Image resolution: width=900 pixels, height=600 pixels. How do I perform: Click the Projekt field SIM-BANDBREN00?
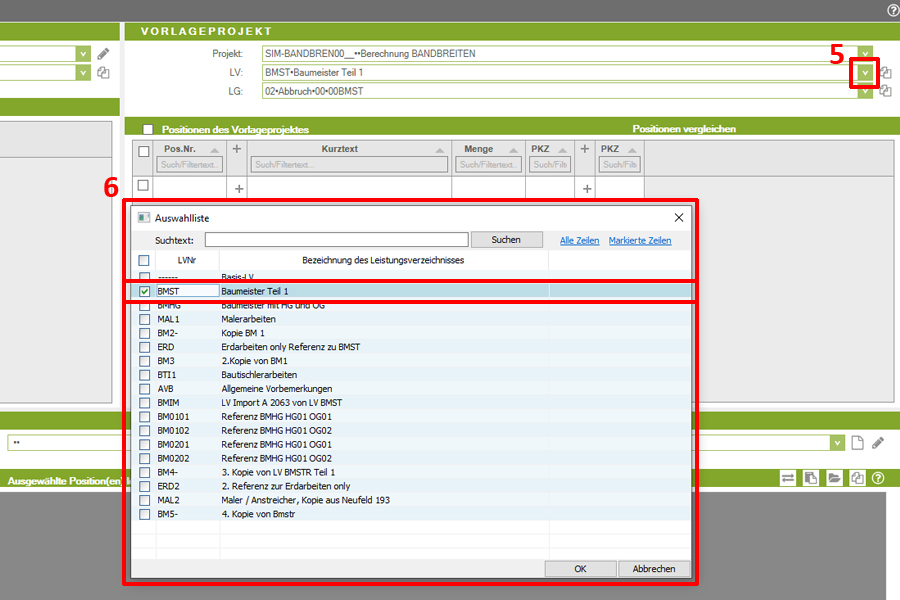pos(560,53)
